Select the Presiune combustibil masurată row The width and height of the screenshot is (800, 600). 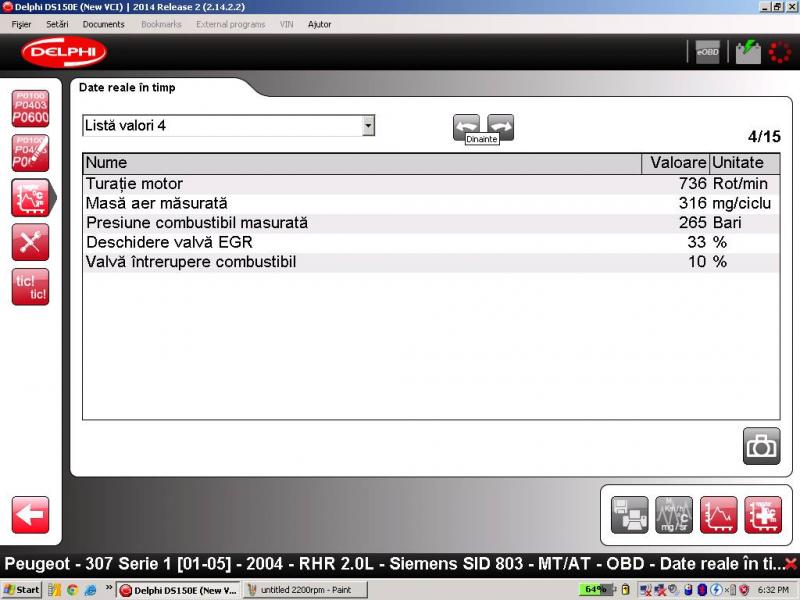tap(431, 222)
